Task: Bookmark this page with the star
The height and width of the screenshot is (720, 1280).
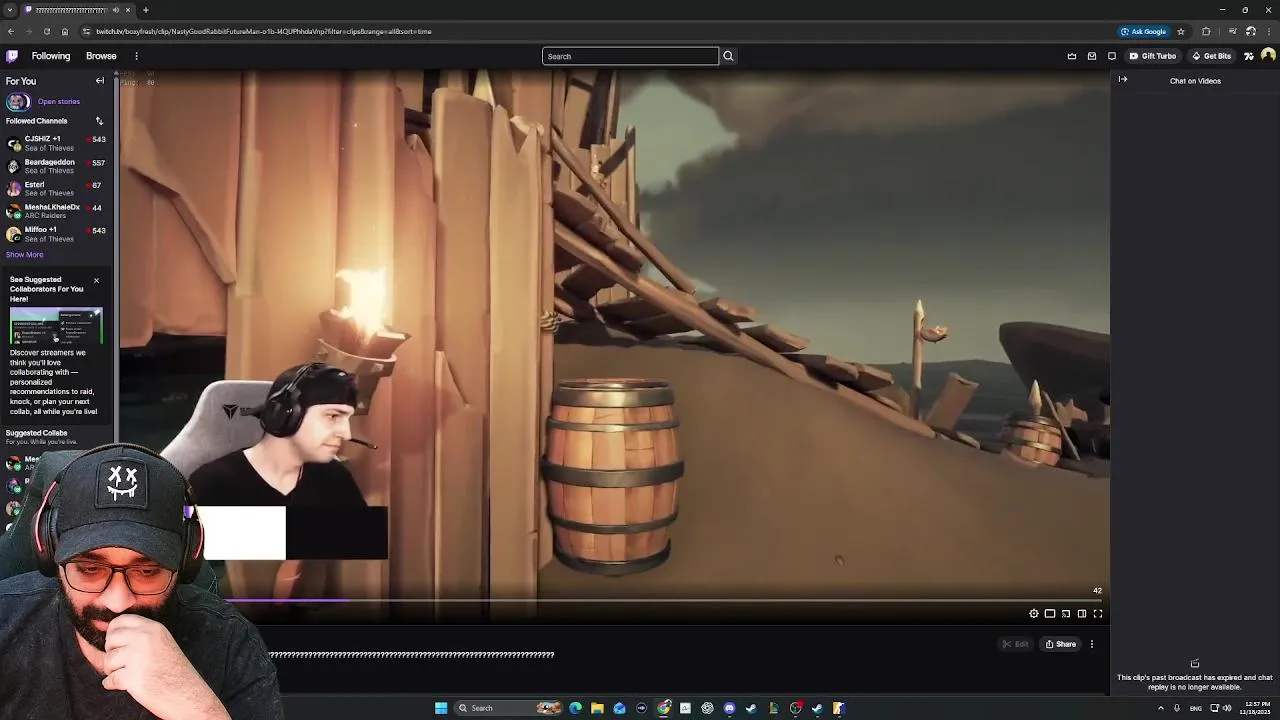Action: pos(1181,31)
